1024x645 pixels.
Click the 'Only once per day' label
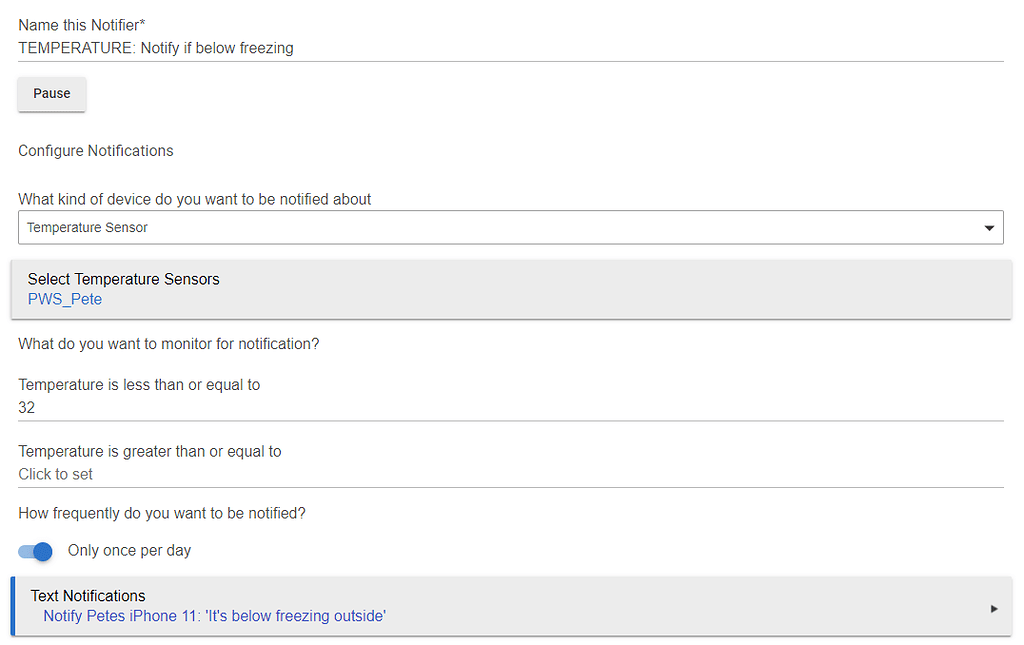(129, 550)
